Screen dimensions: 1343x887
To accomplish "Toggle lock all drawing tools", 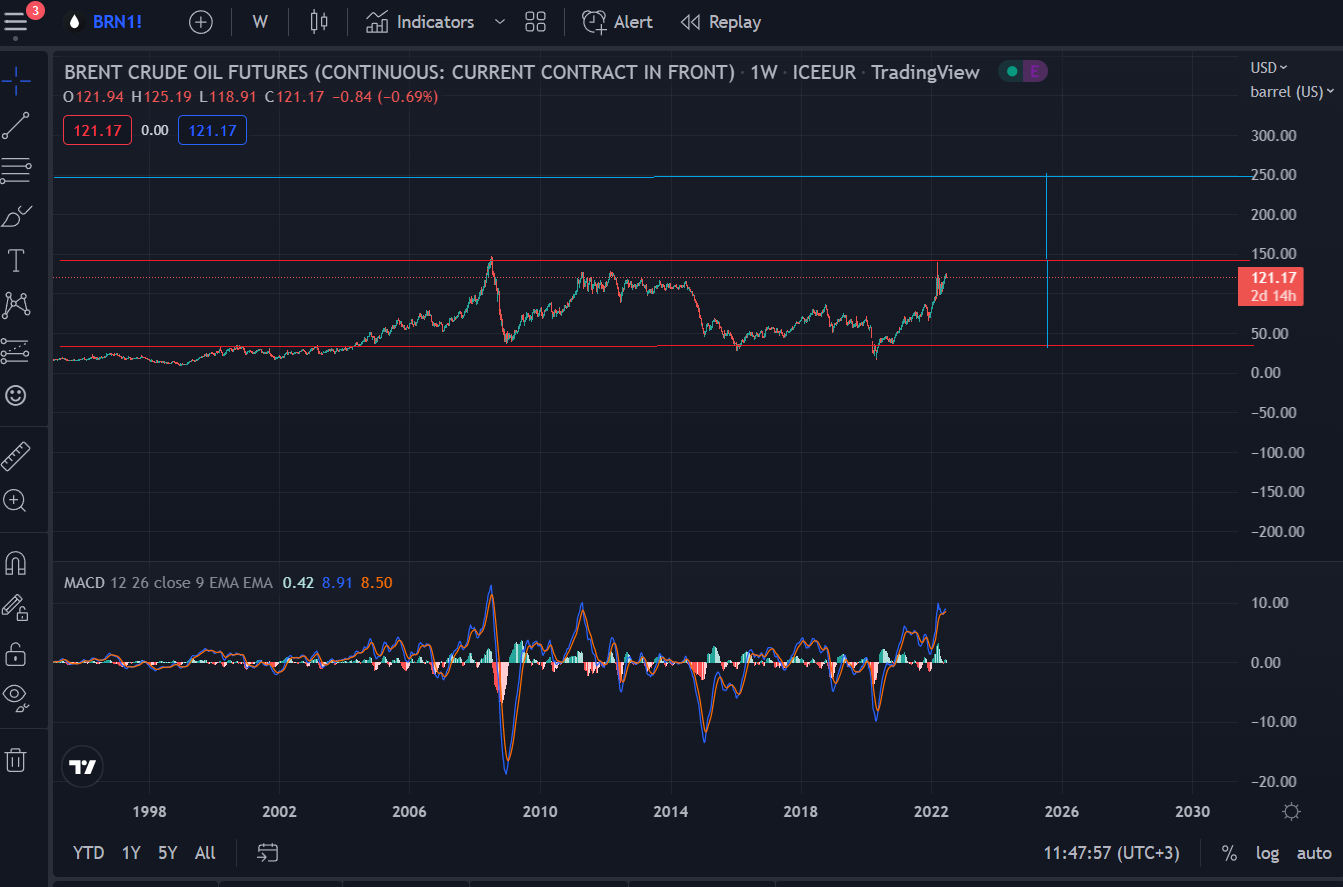I will (x=16, y=654).
